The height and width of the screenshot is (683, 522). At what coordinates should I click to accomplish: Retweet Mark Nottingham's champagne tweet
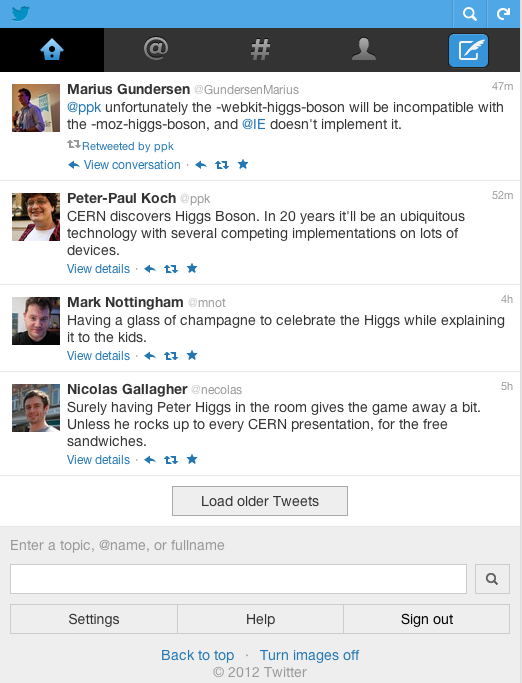point(171,356)
